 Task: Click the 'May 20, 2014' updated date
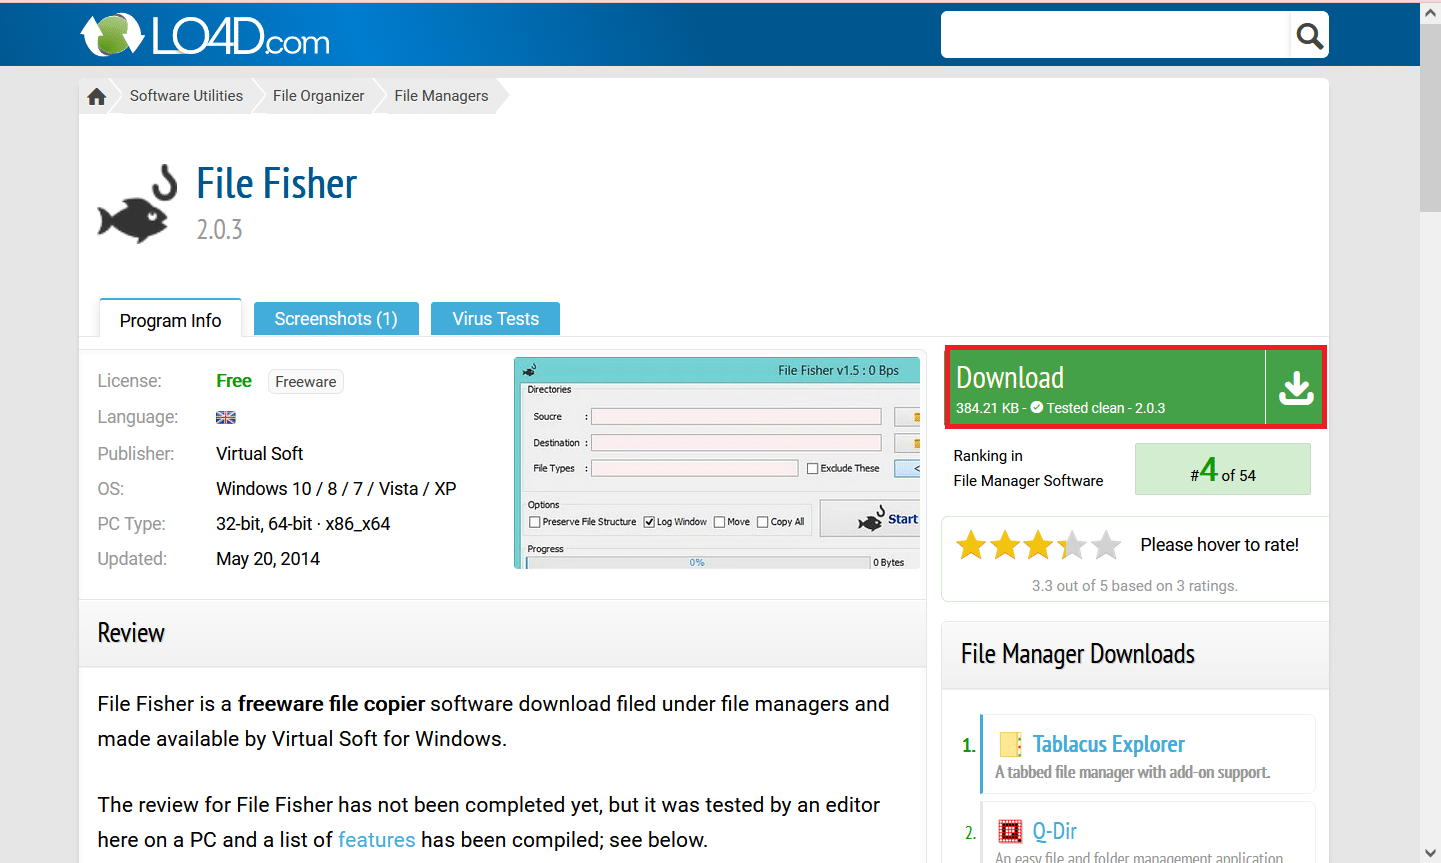click(268, 559)
